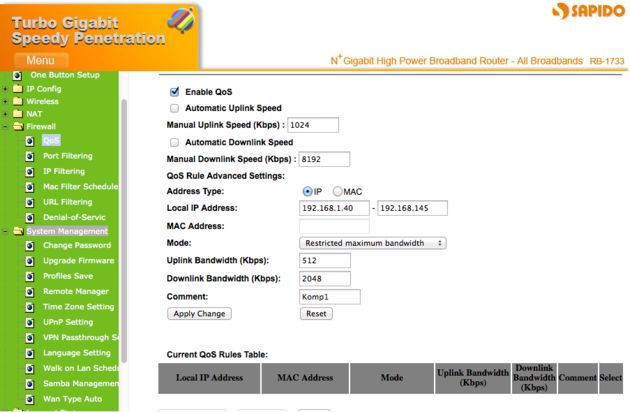Click the page icon beside Language Setting
This screenshot has width=630, height=412.
(30, 353)
